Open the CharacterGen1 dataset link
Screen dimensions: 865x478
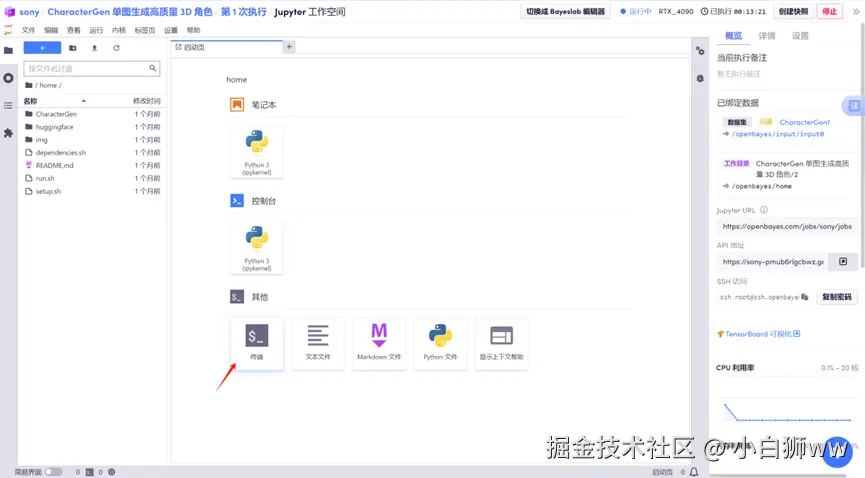[804, 122]
